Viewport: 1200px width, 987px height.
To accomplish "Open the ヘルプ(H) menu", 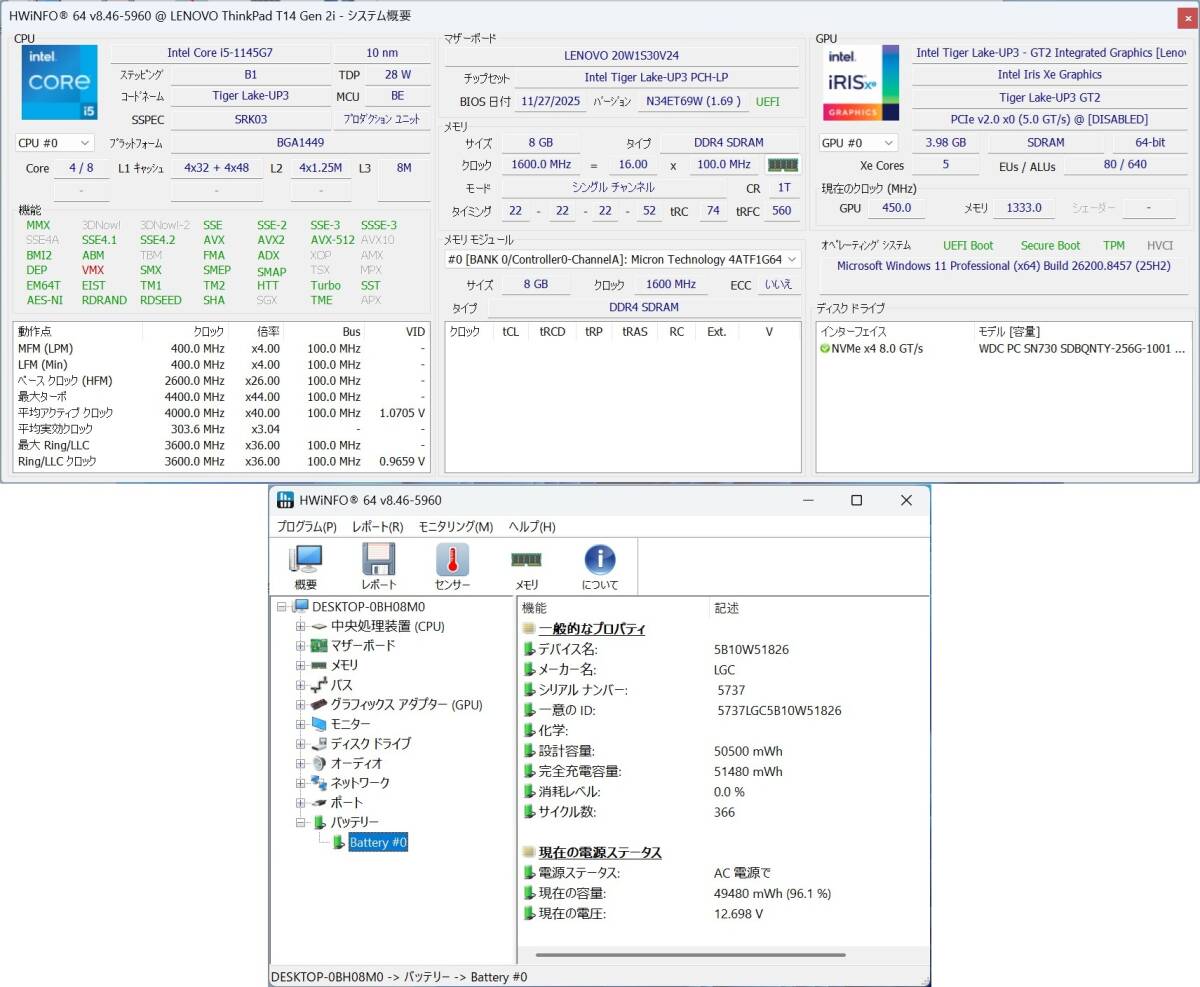I will click(x=532, y=527).
